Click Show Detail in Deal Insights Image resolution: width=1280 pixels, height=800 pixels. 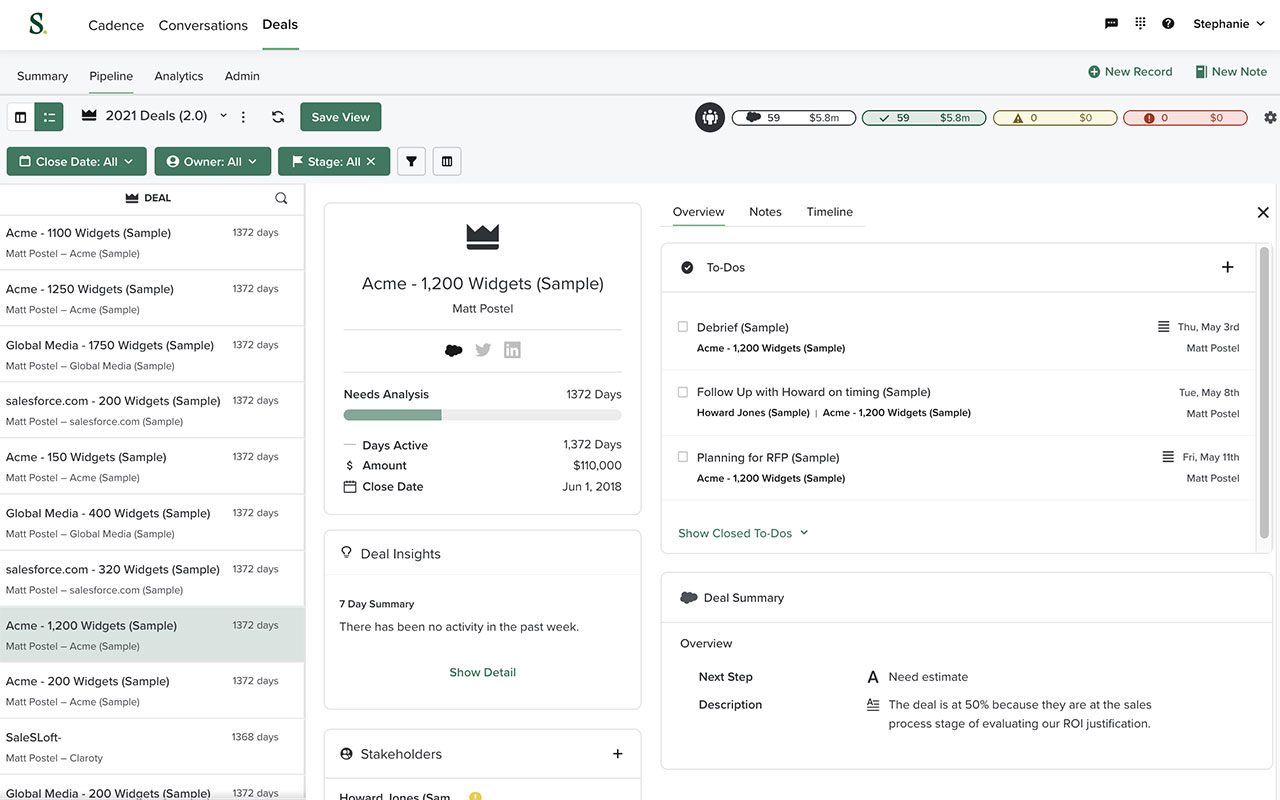(482, 672)
